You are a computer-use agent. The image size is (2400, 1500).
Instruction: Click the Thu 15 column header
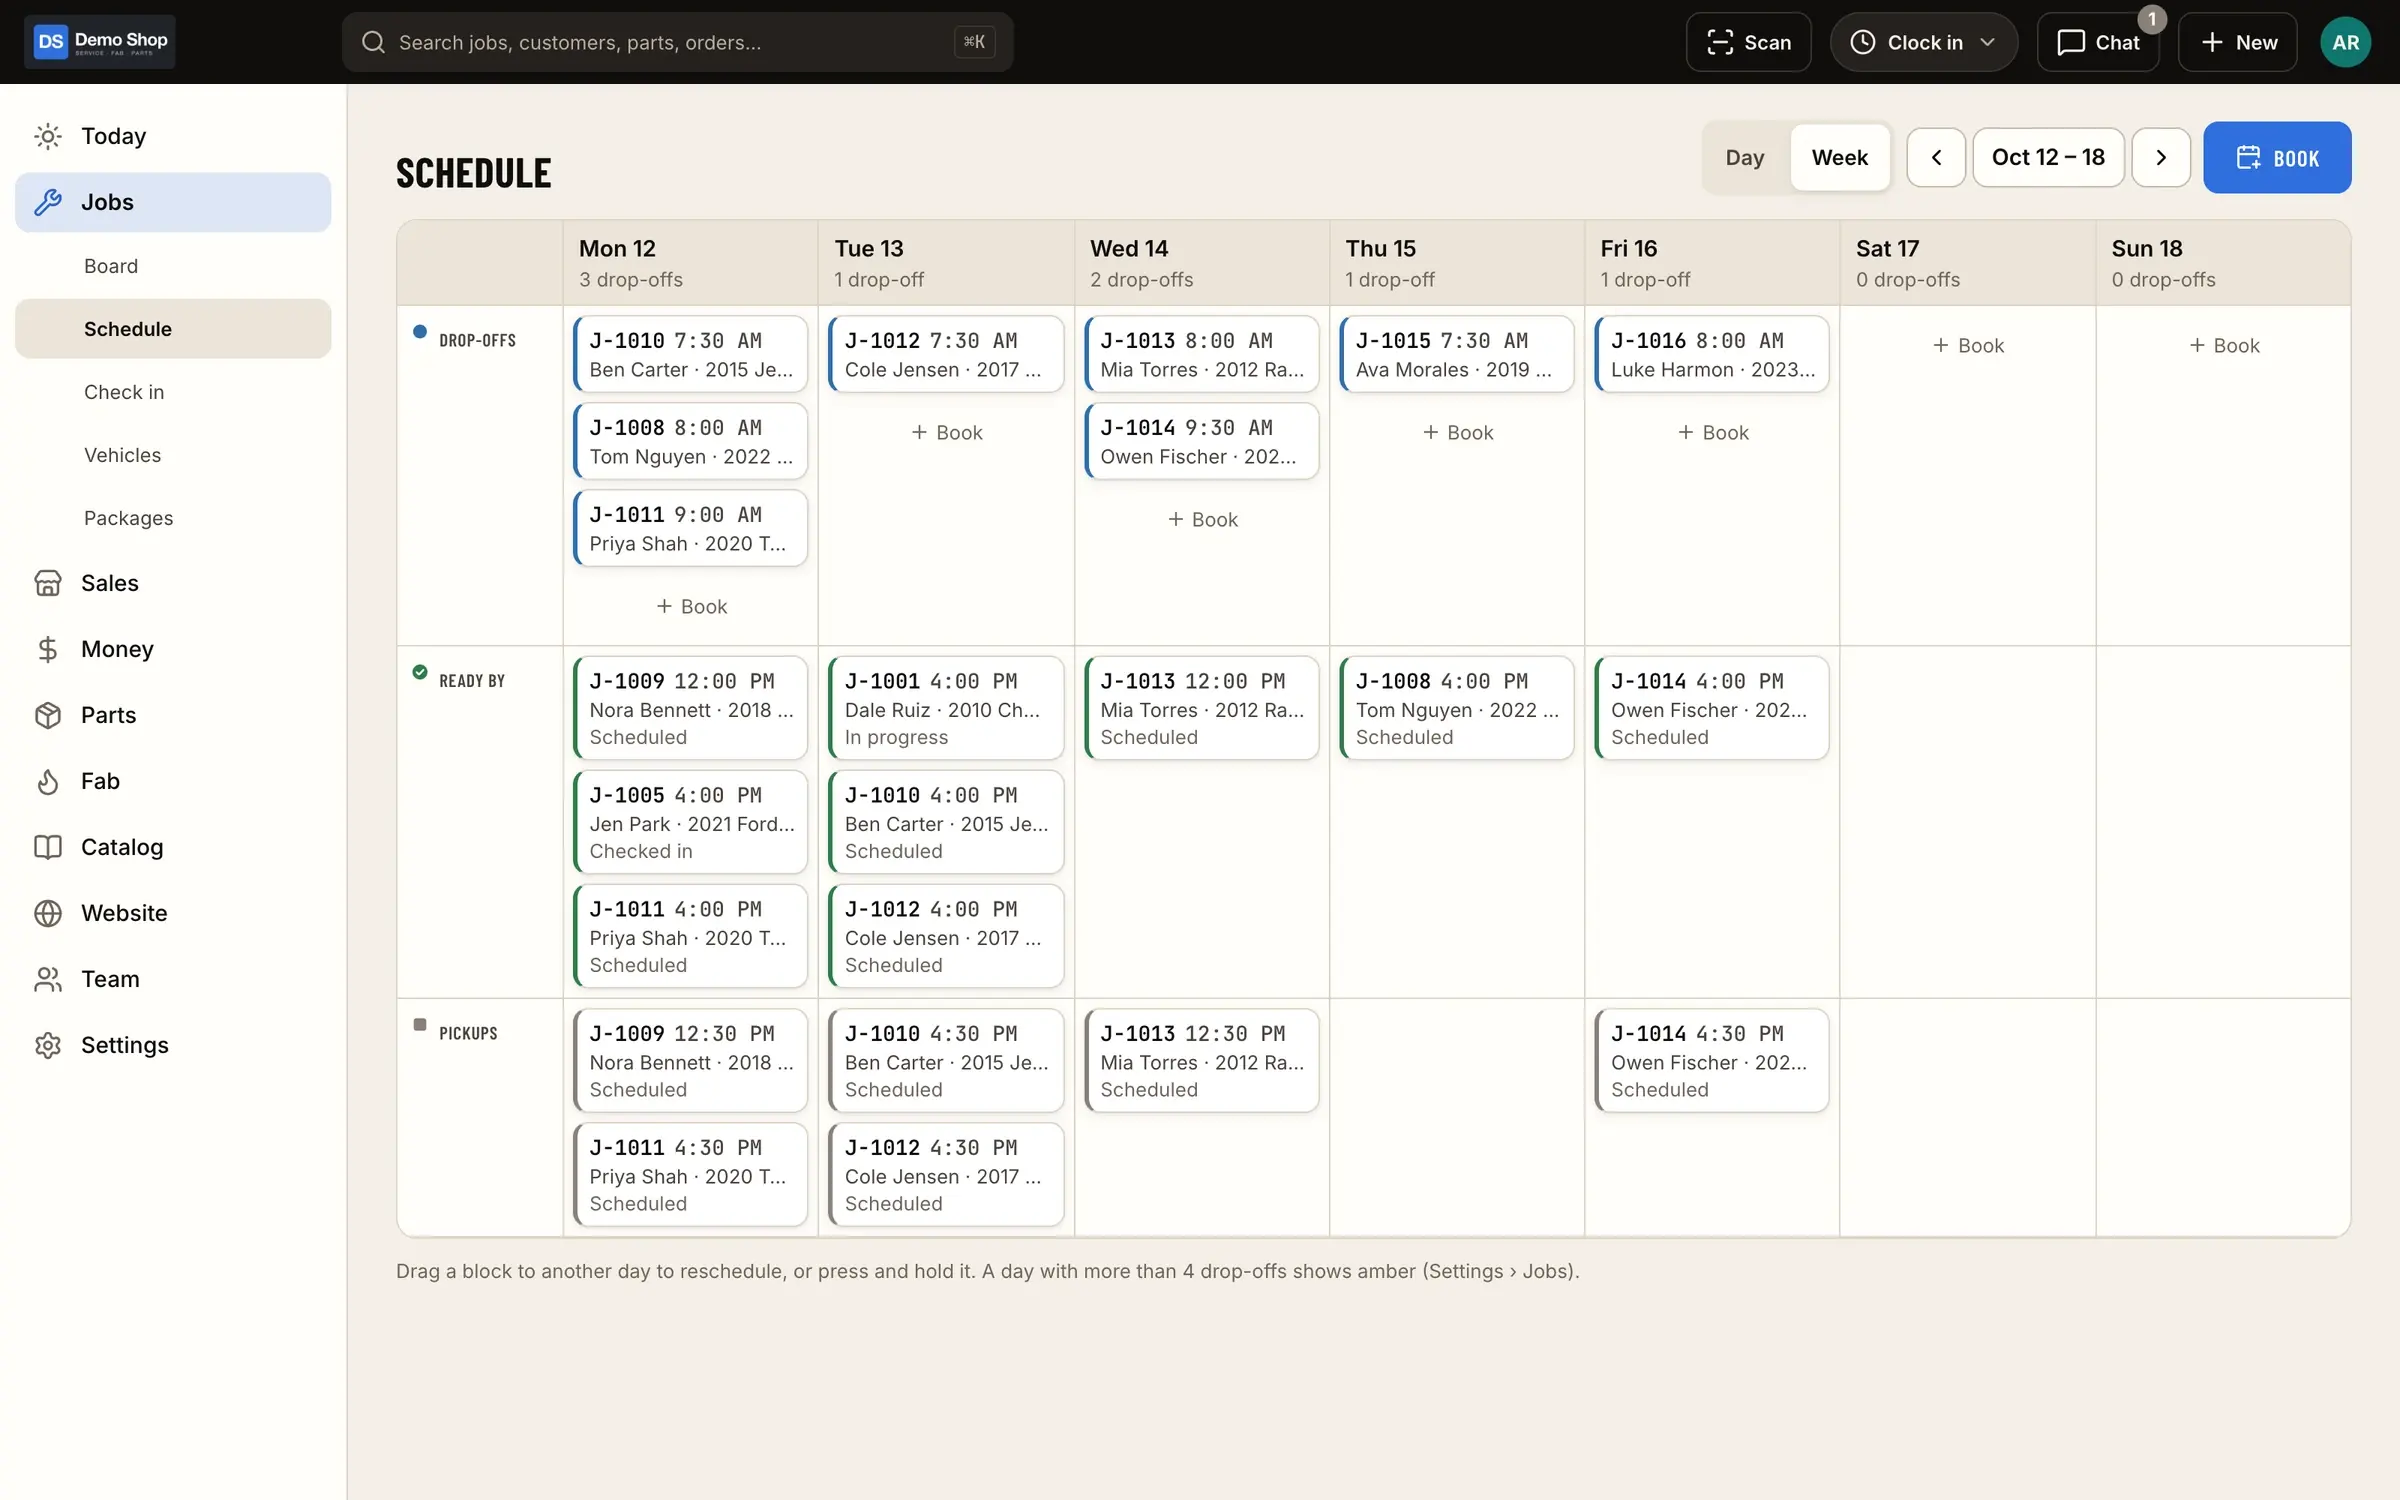pyautogui.click(x=1456, y=263)
